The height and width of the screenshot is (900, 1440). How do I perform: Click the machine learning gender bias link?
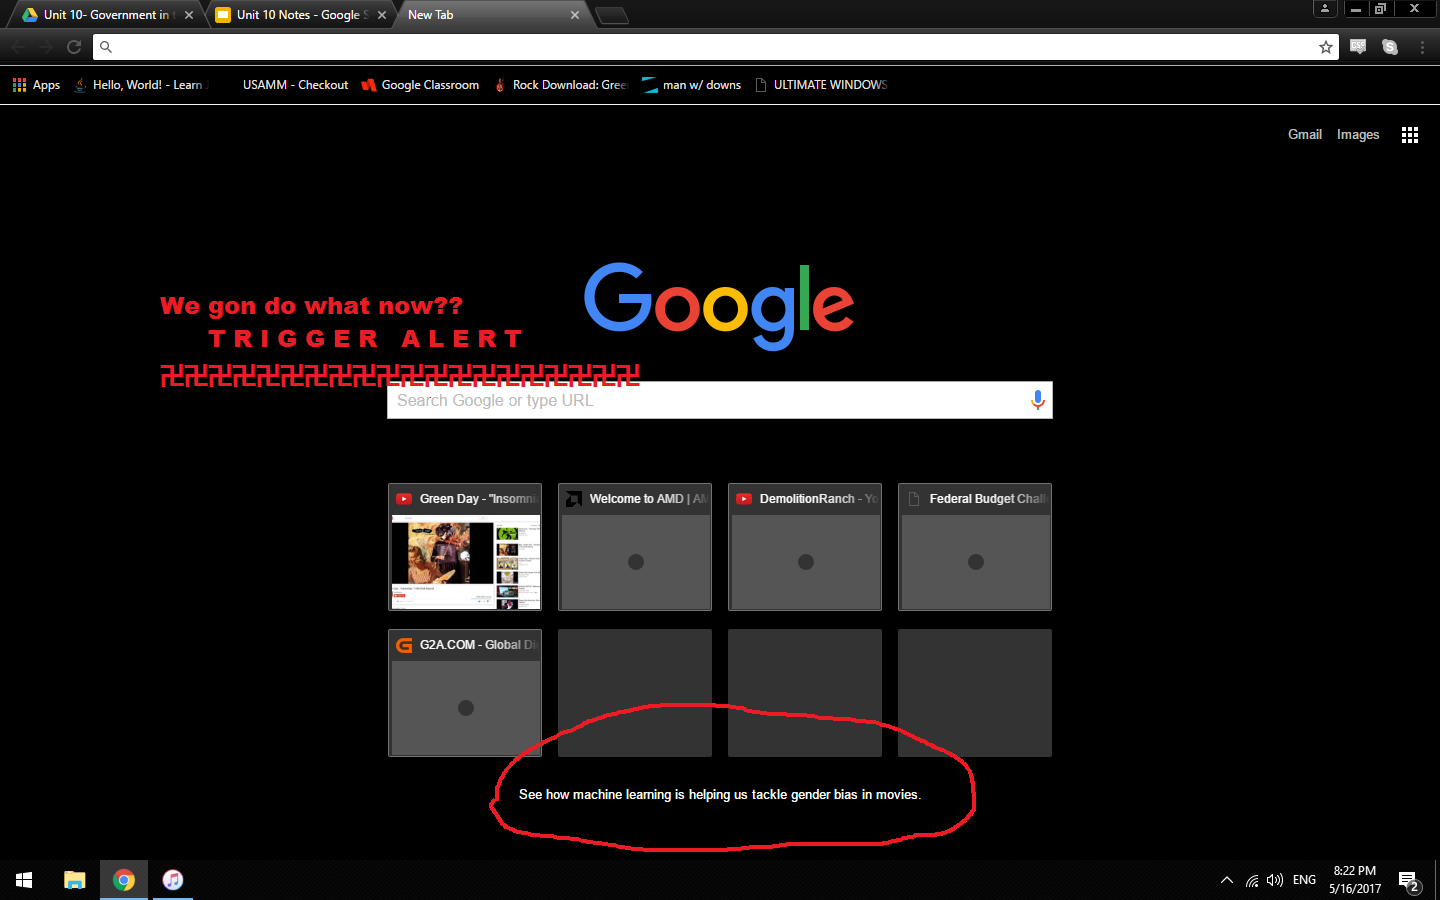click(720, 794)
